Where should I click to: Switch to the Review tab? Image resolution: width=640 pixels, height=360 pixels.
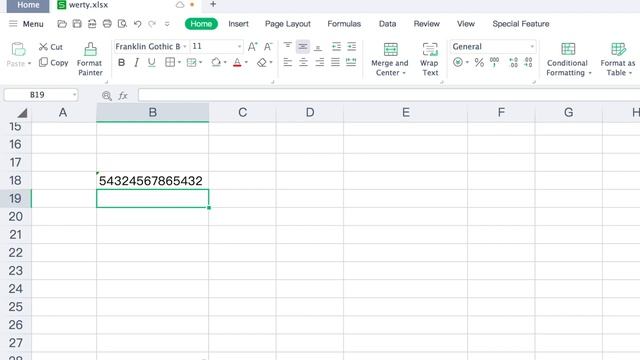[x=427, y=24]
